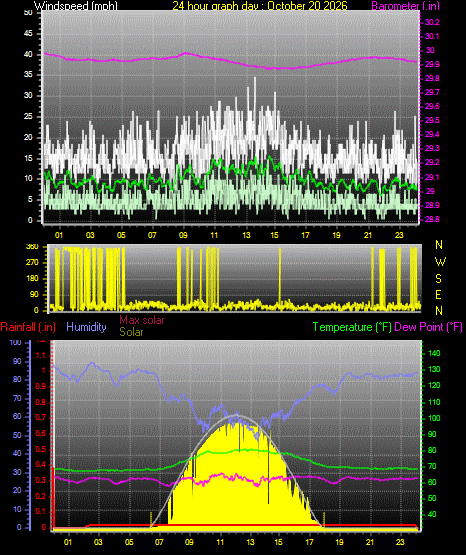Screen dimensions: 466x555
Task: Click "30.2" on the barometer axis
Action: (432, 22)
